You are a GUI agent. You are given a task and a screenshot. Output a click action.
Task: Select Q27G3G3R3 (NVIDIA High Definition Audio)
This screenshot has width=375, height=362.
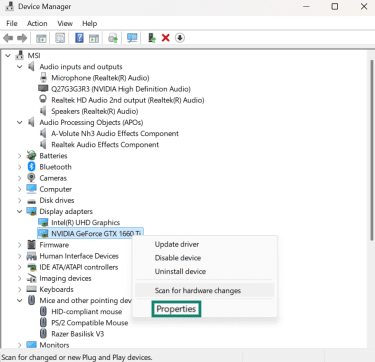tap(121, 89)
